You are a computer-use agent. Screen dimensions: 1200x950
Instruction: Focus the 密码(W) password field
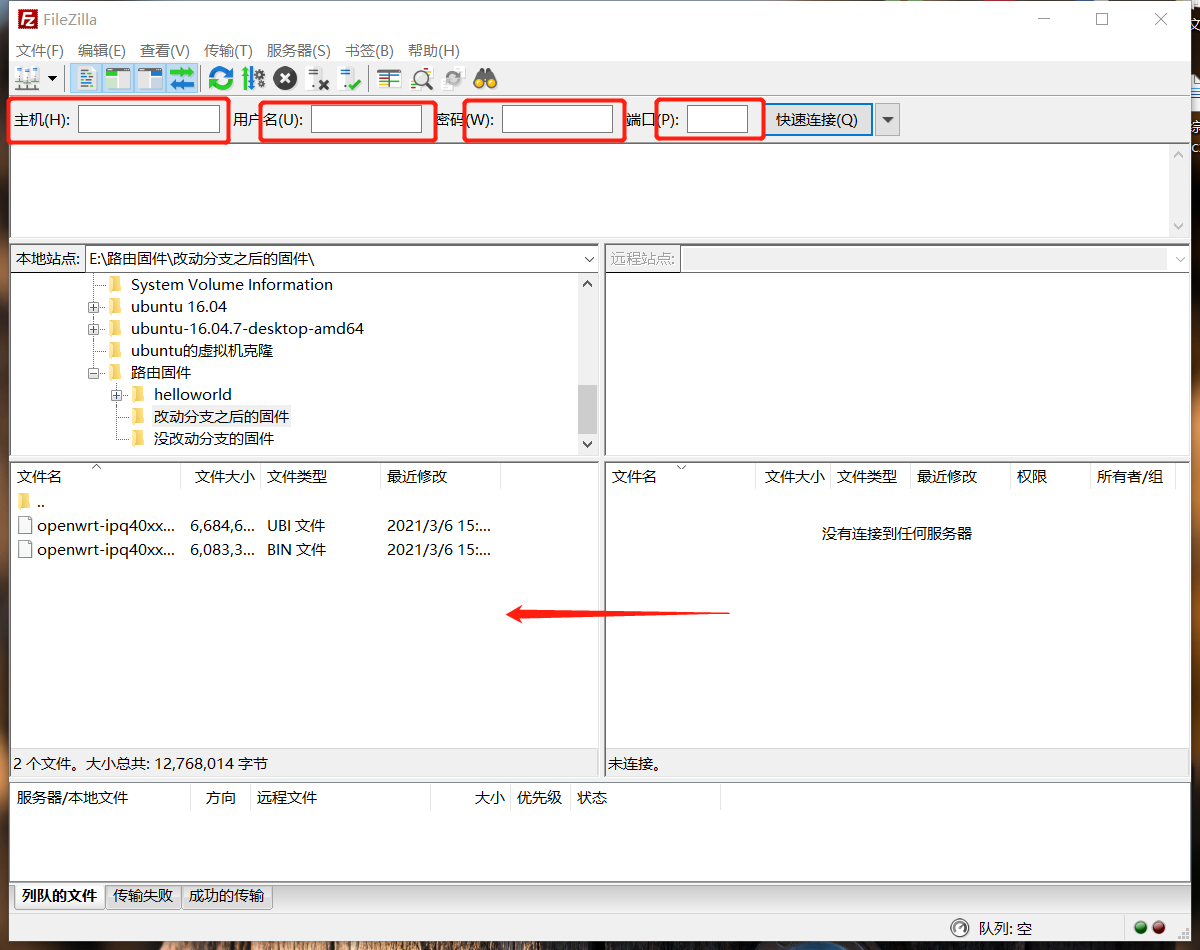coord(557,119)
